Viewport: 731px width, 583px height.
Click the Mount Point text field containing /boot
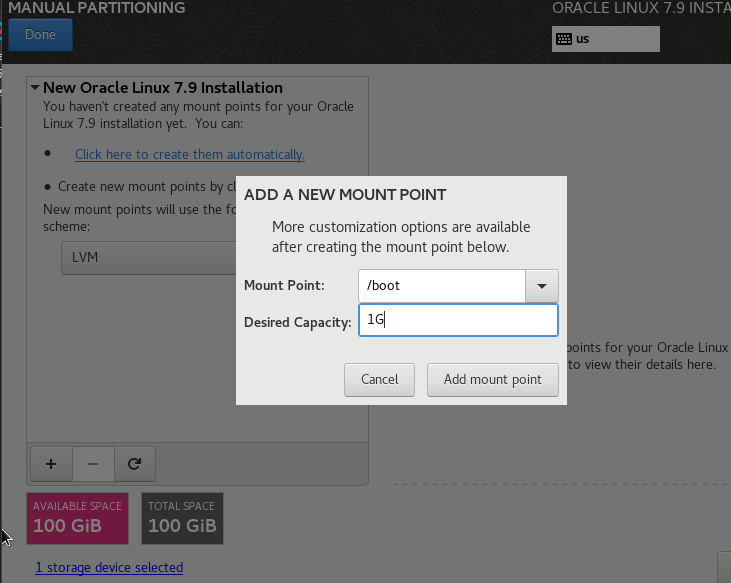coord(441,286)
